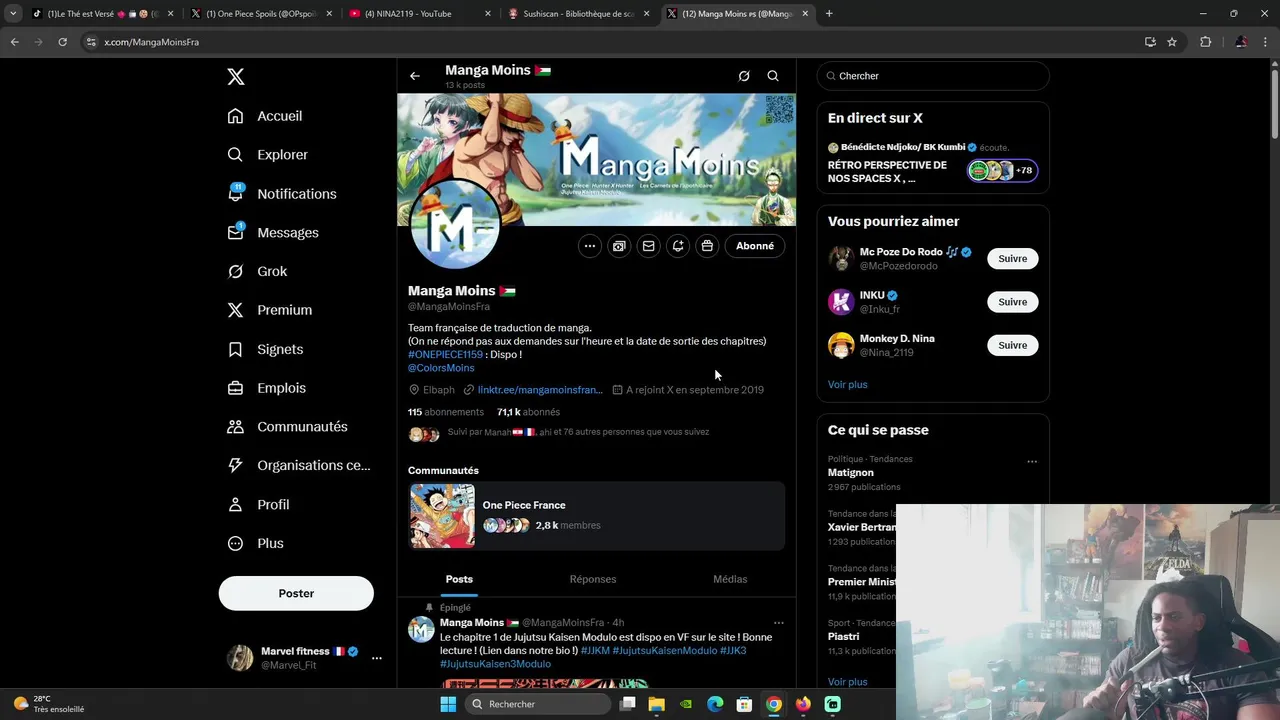The height and width of the screenshot is (720, 1280).
Task: Click 115 abonnements count
Action: point(446,412)
